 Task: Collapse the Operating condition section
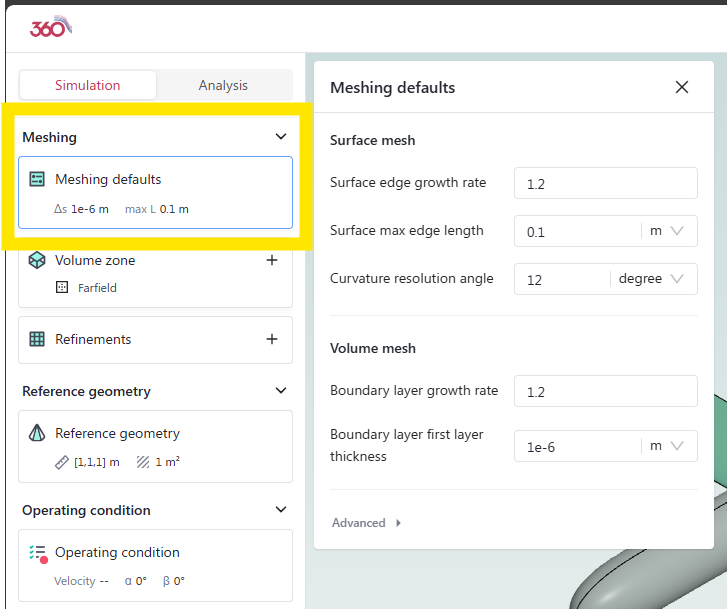pos(281,510)
